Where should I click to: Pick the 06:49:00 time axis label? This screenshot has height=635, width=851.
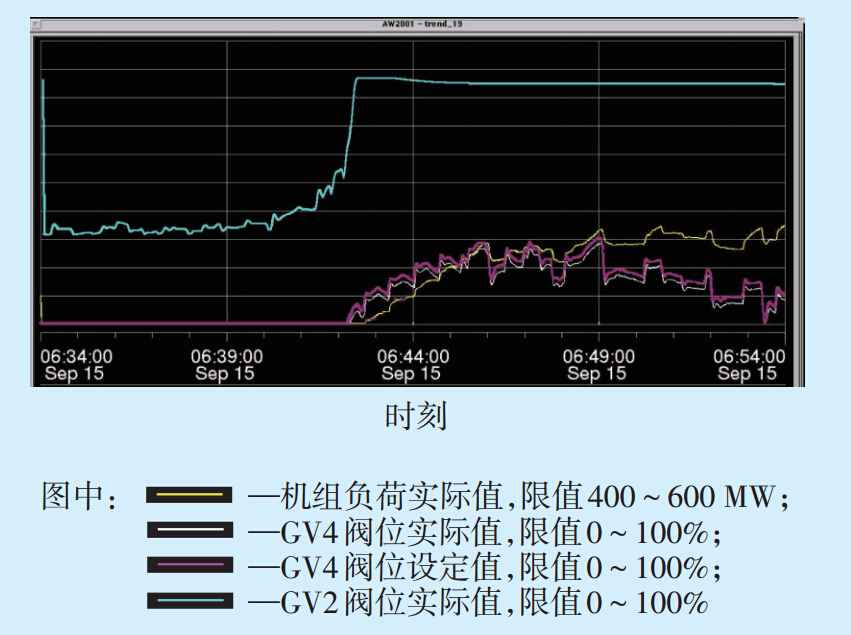pos(597,356)
